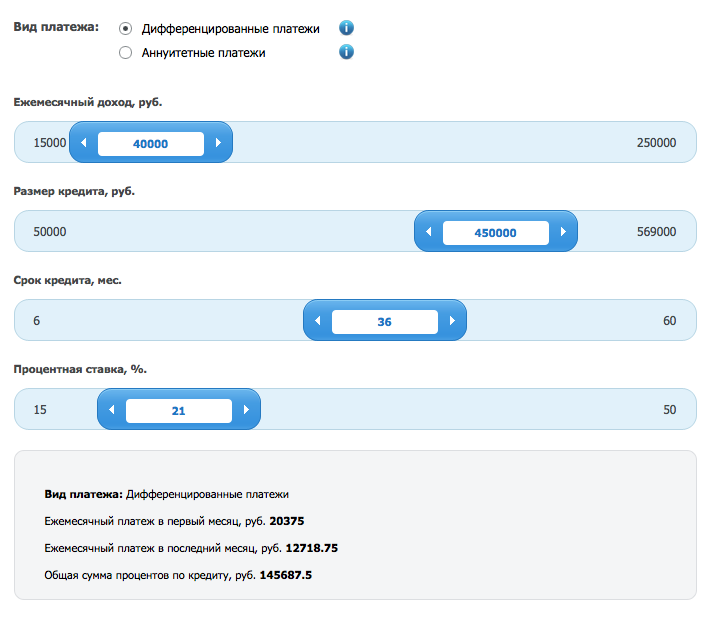Screen dimensions: 708x622
Task: Decrease monthly income with left arrow
Action: click(84, 143)
